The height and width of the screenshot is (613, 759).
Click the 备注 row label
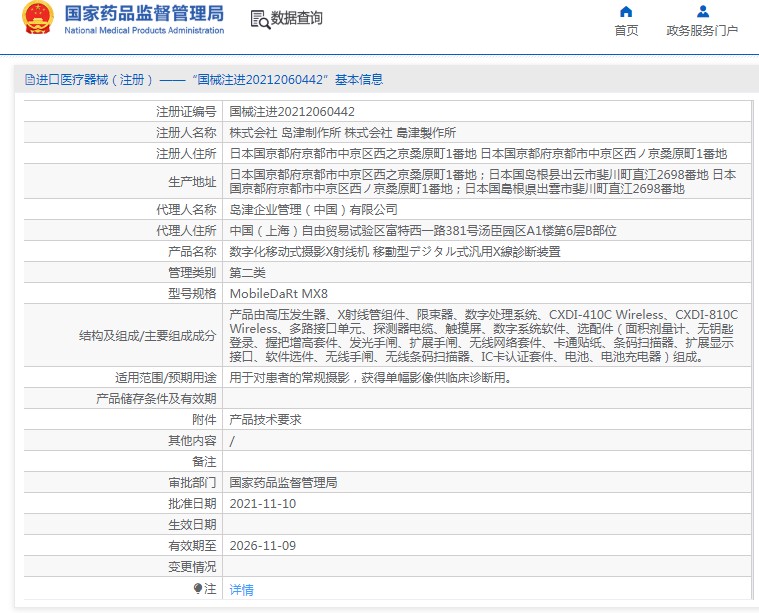[204, 461]
